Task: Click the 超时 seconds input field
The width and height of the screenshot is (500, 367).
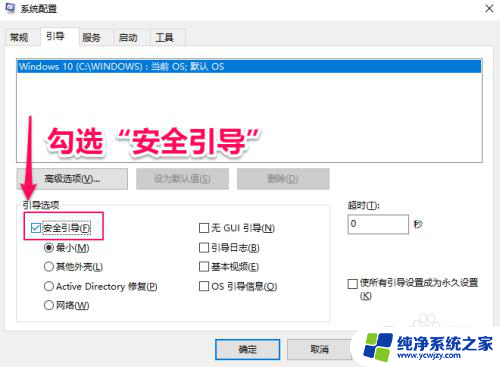Action: [x=378, y=224]
